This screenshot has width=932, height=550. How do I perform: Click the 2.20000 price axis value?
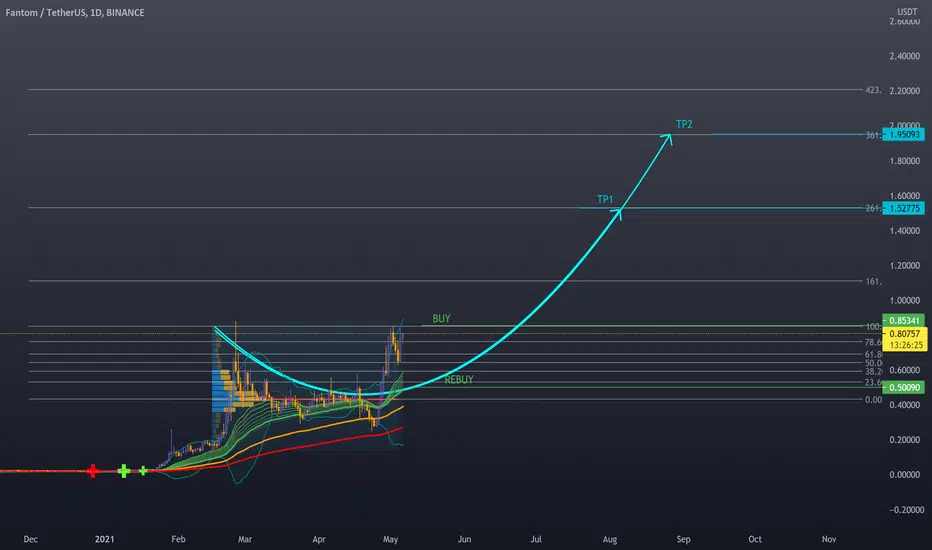pos(905,91)
